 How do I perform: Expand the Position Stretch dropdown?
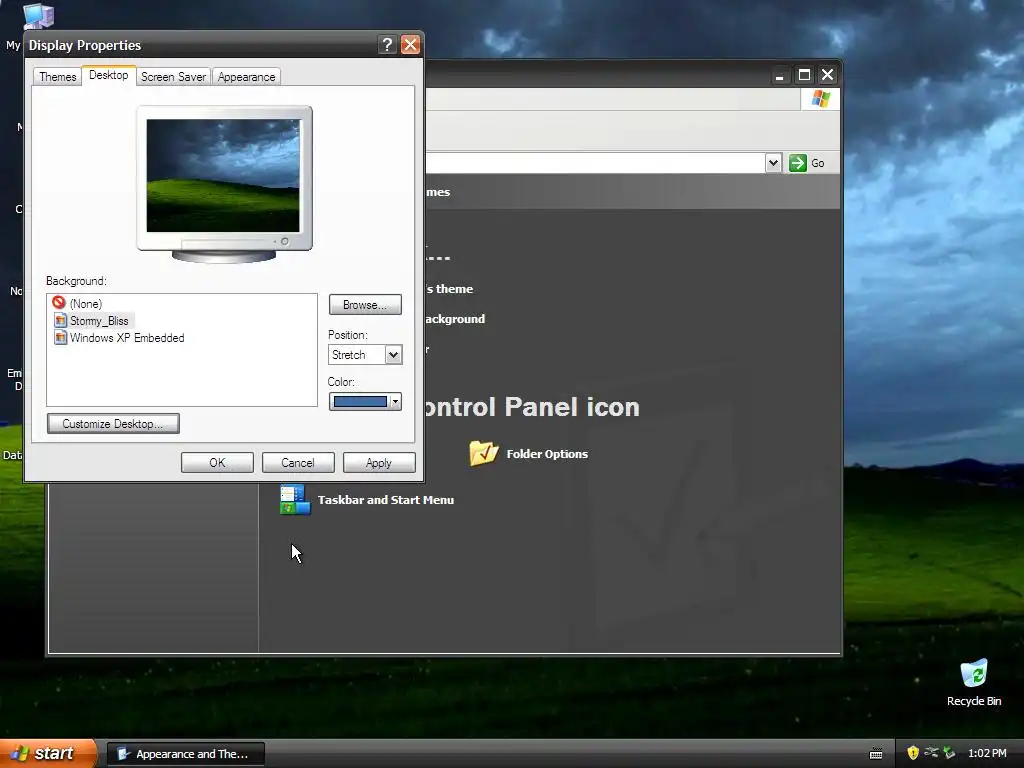(x=393, y=355)
